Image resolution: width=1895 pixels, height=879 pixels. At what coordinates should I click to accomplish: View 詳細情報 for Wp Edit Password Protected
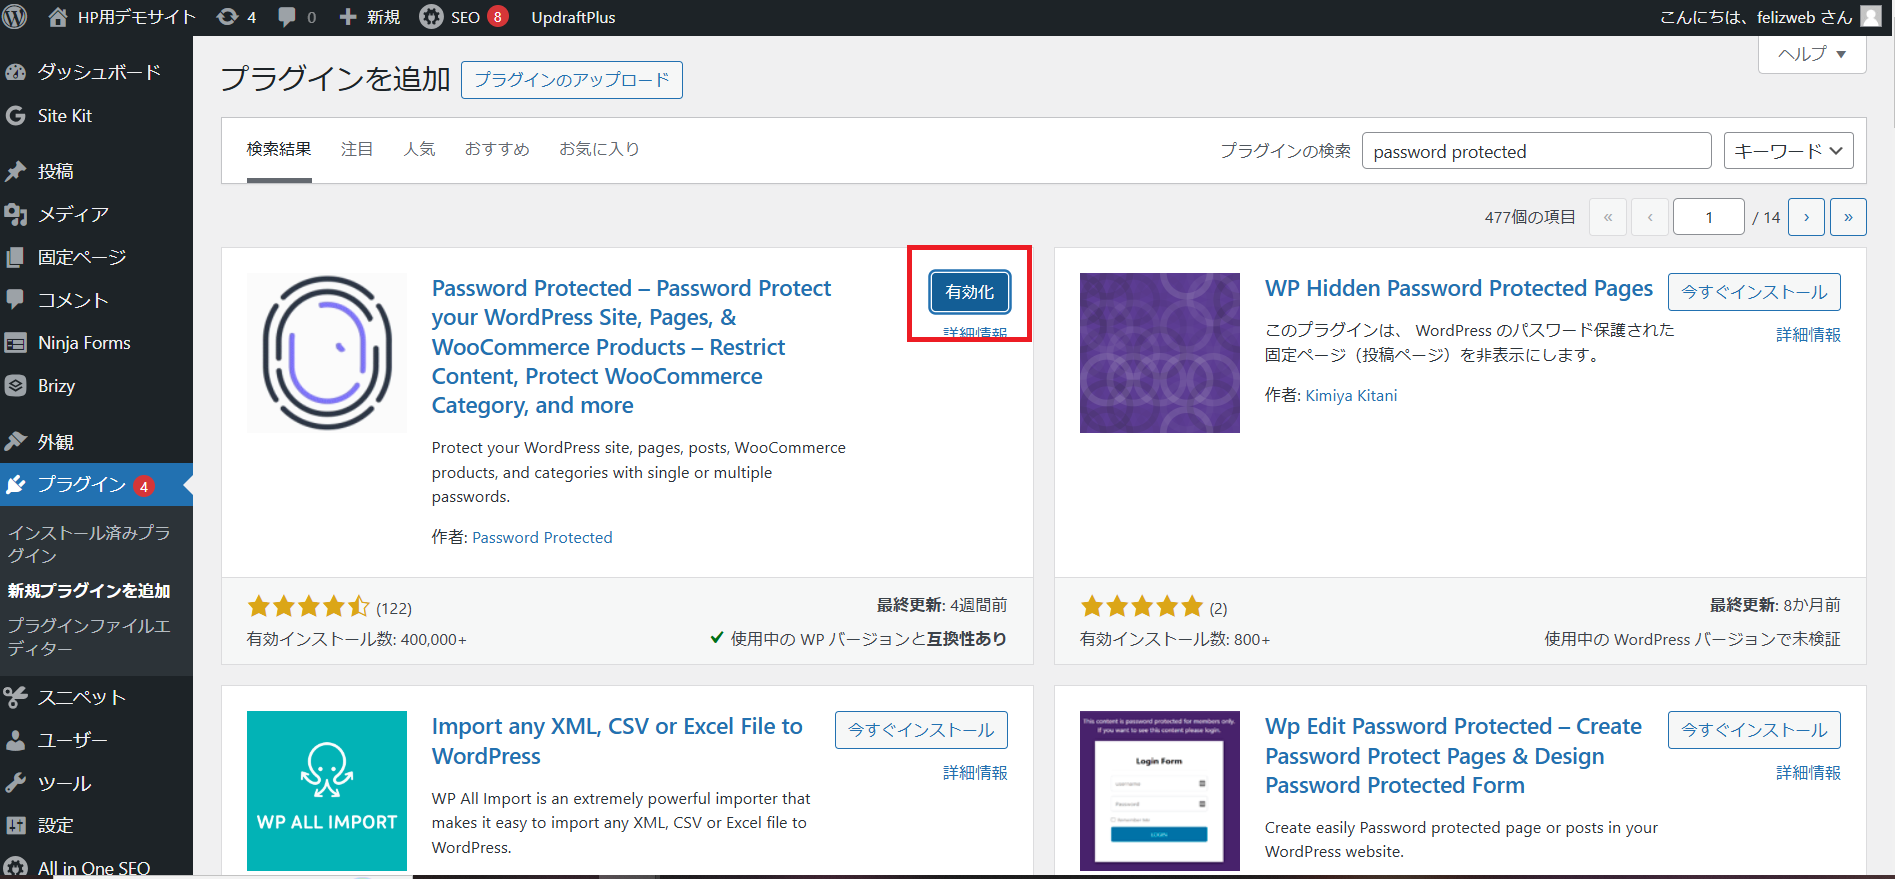pos(1808,773)
